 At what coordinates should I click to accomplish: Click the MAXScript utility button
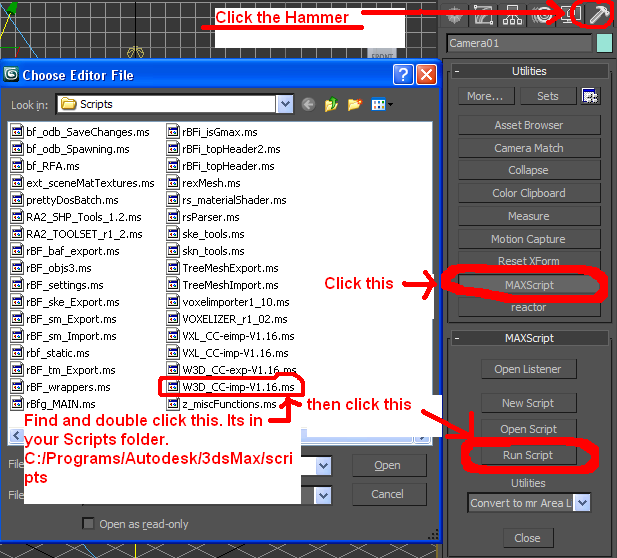(529, 285)
